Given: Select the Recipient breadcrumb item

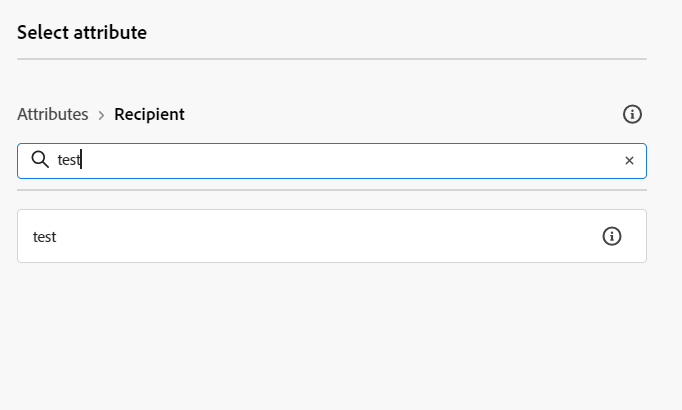Looking at the screenshot, I should pos(149,114).
